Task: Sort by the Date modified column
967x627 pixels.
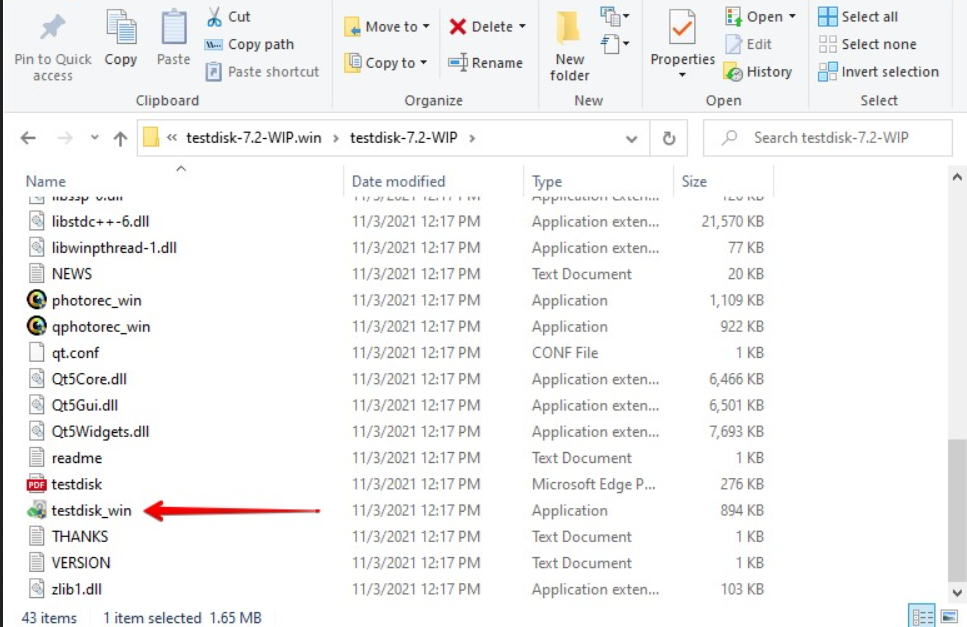Action: tap(398, 181)
